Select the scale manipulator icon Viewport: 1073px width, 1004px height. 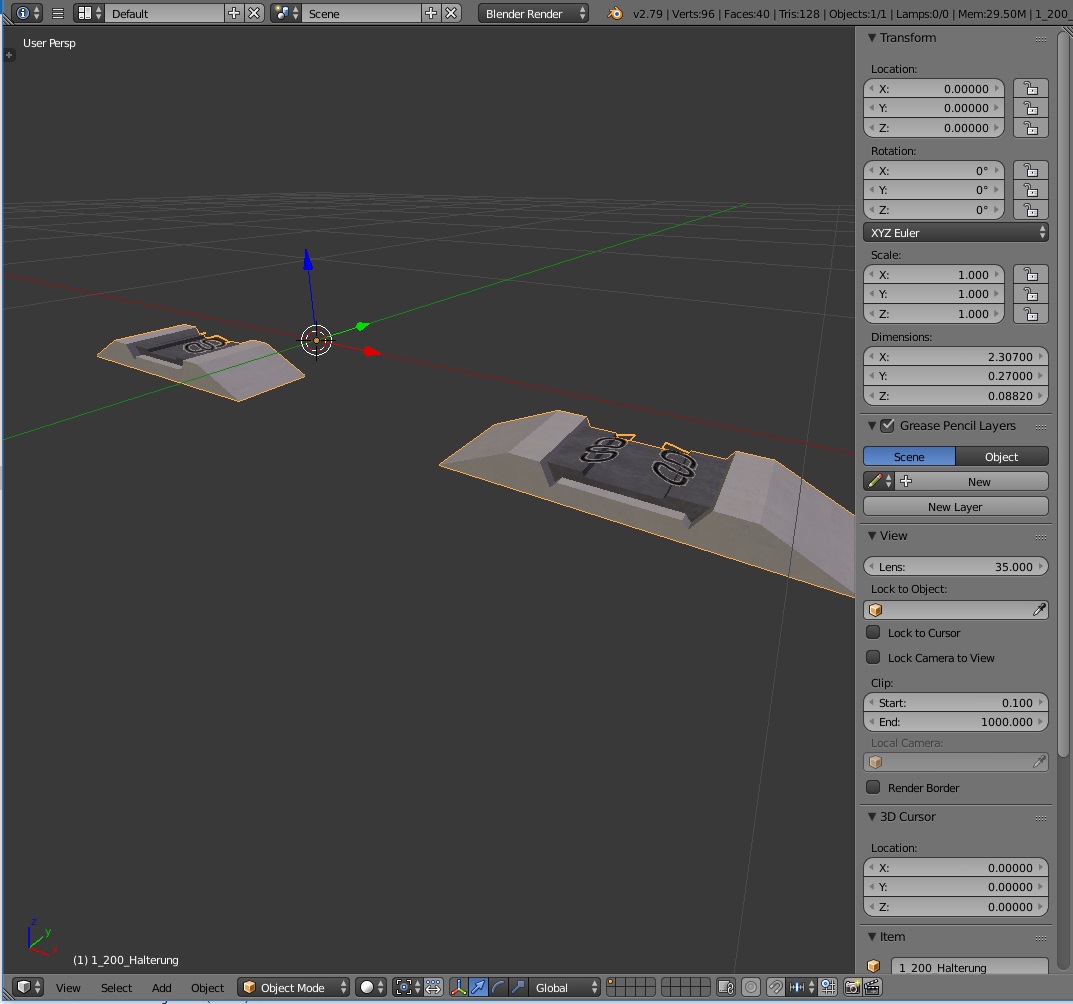(517, 987)
